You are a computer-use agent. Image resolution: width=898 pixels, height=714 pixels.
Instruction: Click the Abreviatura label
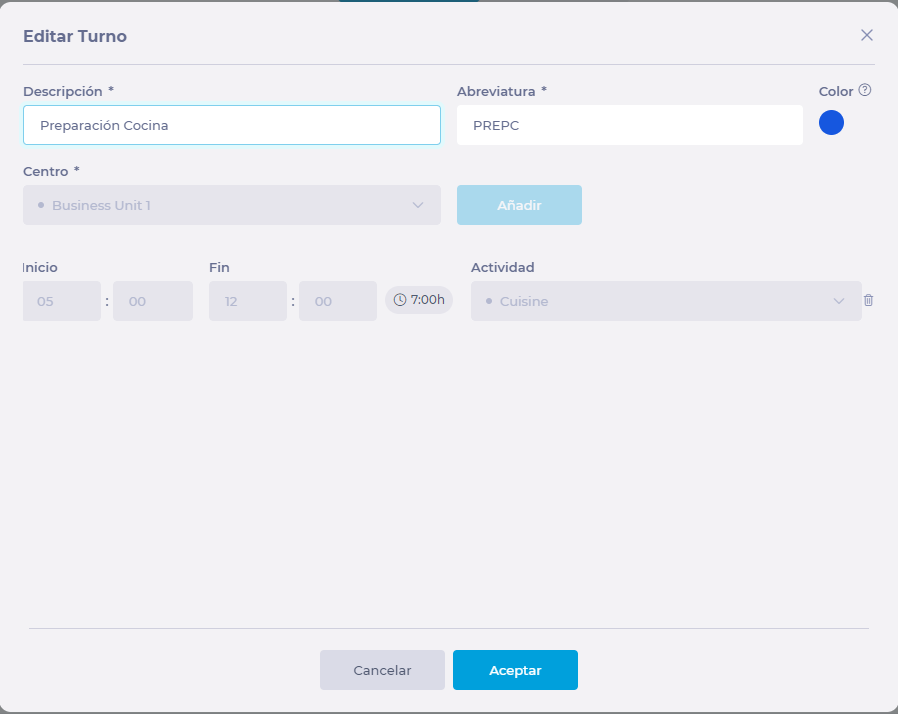(x=496, y=92)
